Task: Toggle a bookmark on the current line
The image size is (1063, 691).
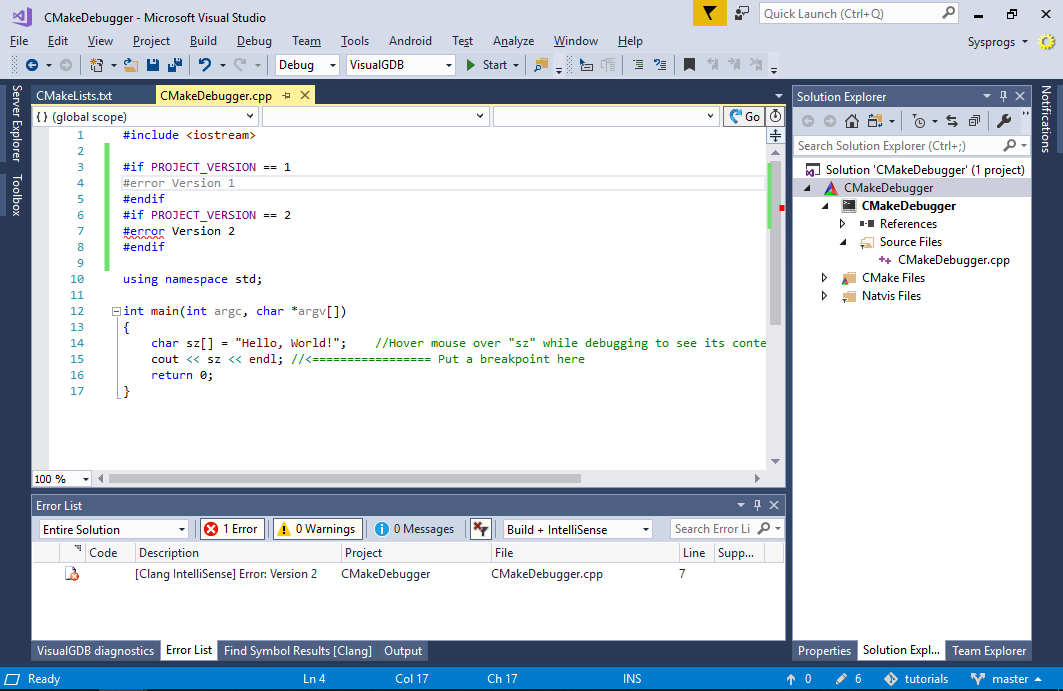Action: (x=689, y=65)
